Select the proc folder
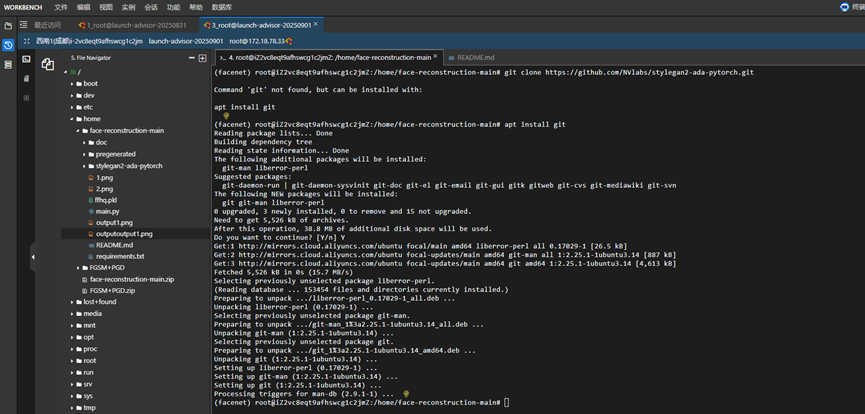The height and width of the screenshot is (414, 865). [90, 349]
